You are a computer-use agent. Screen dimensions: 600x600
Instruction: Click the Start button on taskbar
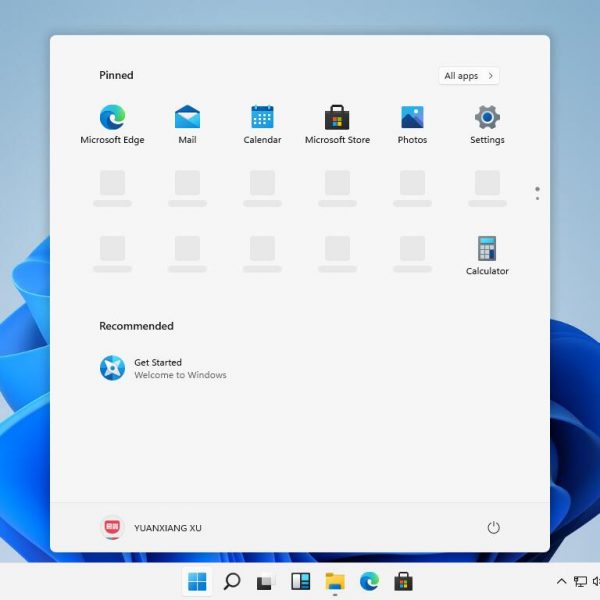197,582
